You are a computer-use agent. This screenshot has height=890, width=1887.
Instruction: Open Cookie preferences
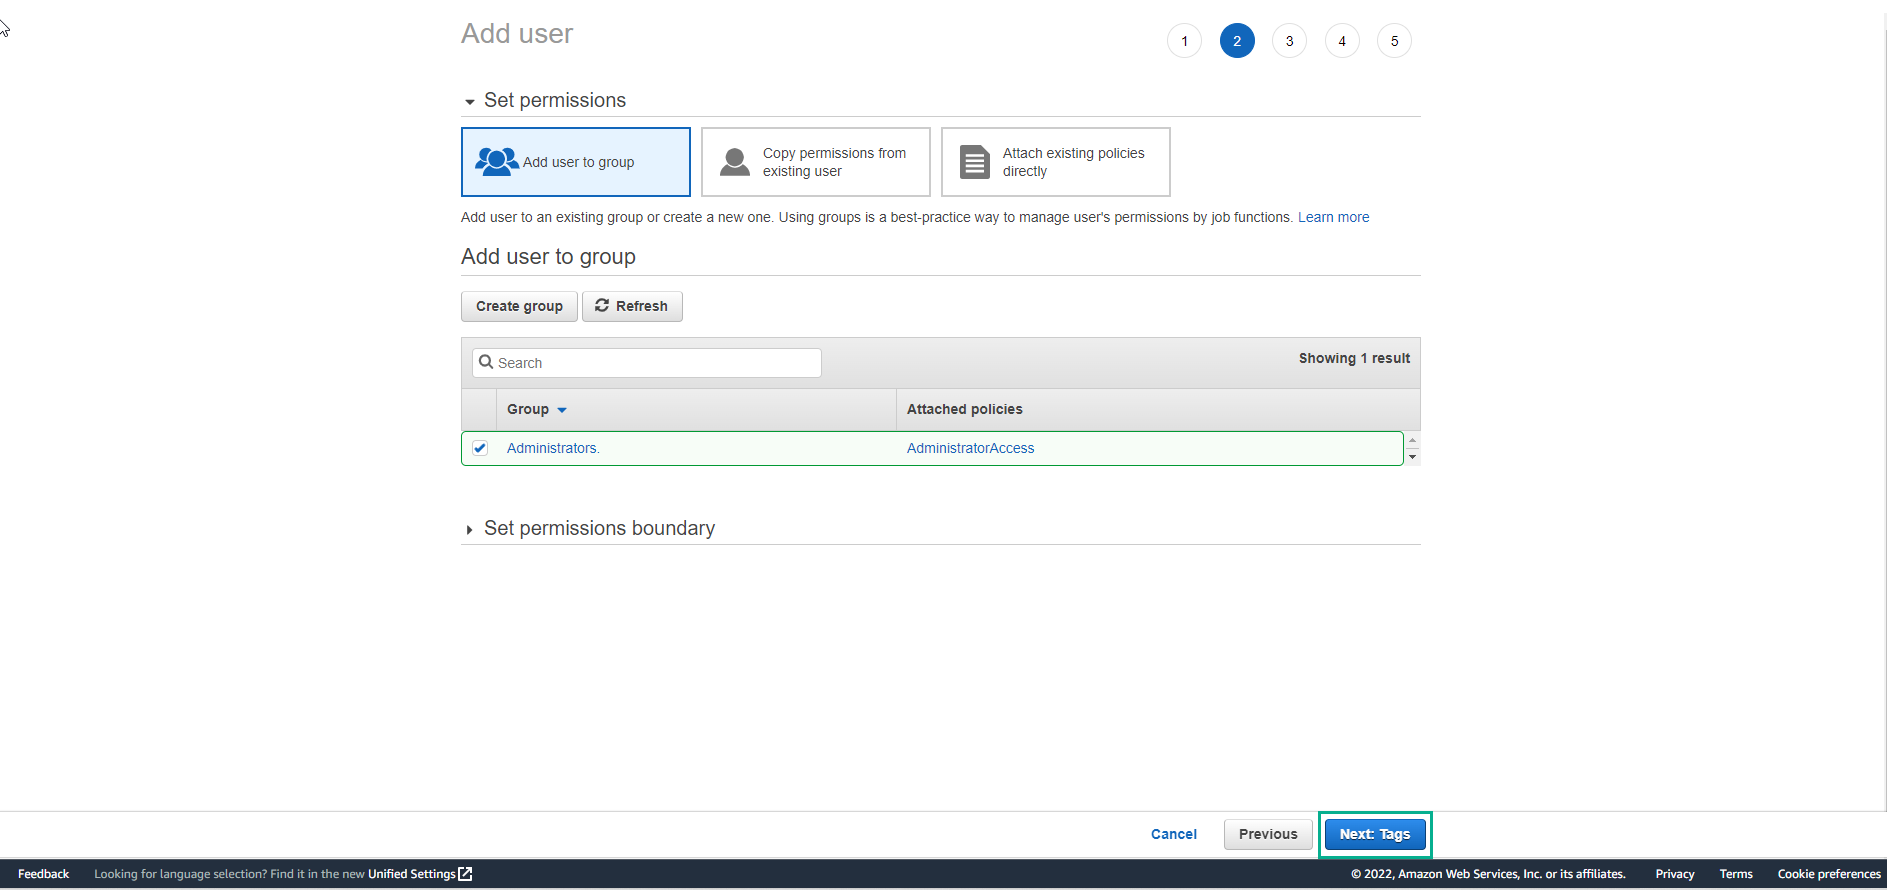[x=1829, y=874]
